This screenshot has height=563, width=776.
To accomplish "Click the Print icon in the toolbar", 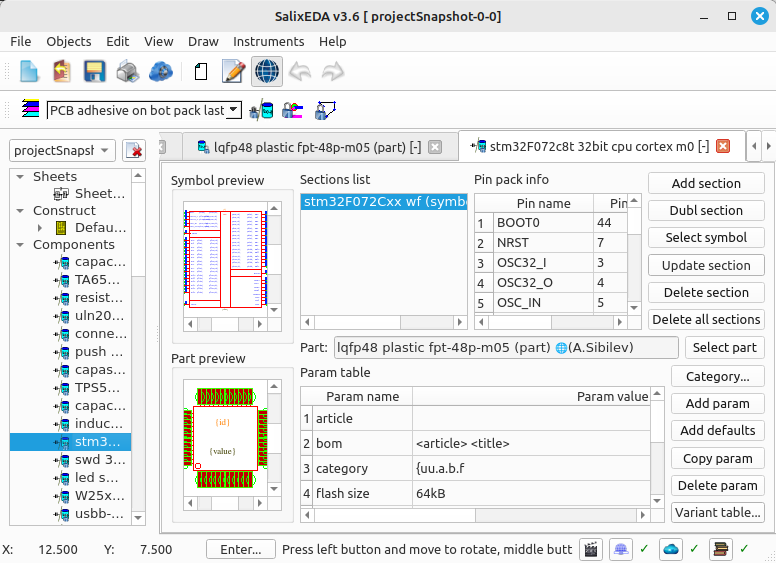I will [x=128, y=71].
